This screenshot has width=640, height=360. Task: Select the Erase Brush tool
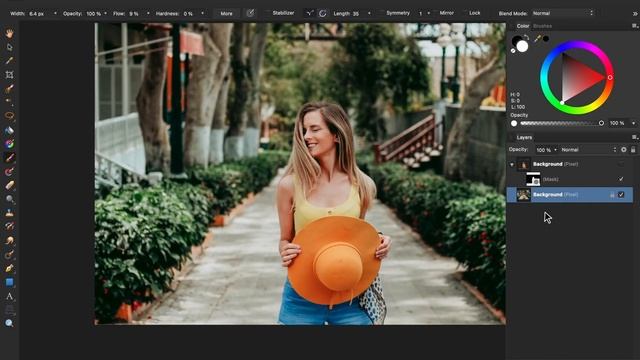pos(9,185)
